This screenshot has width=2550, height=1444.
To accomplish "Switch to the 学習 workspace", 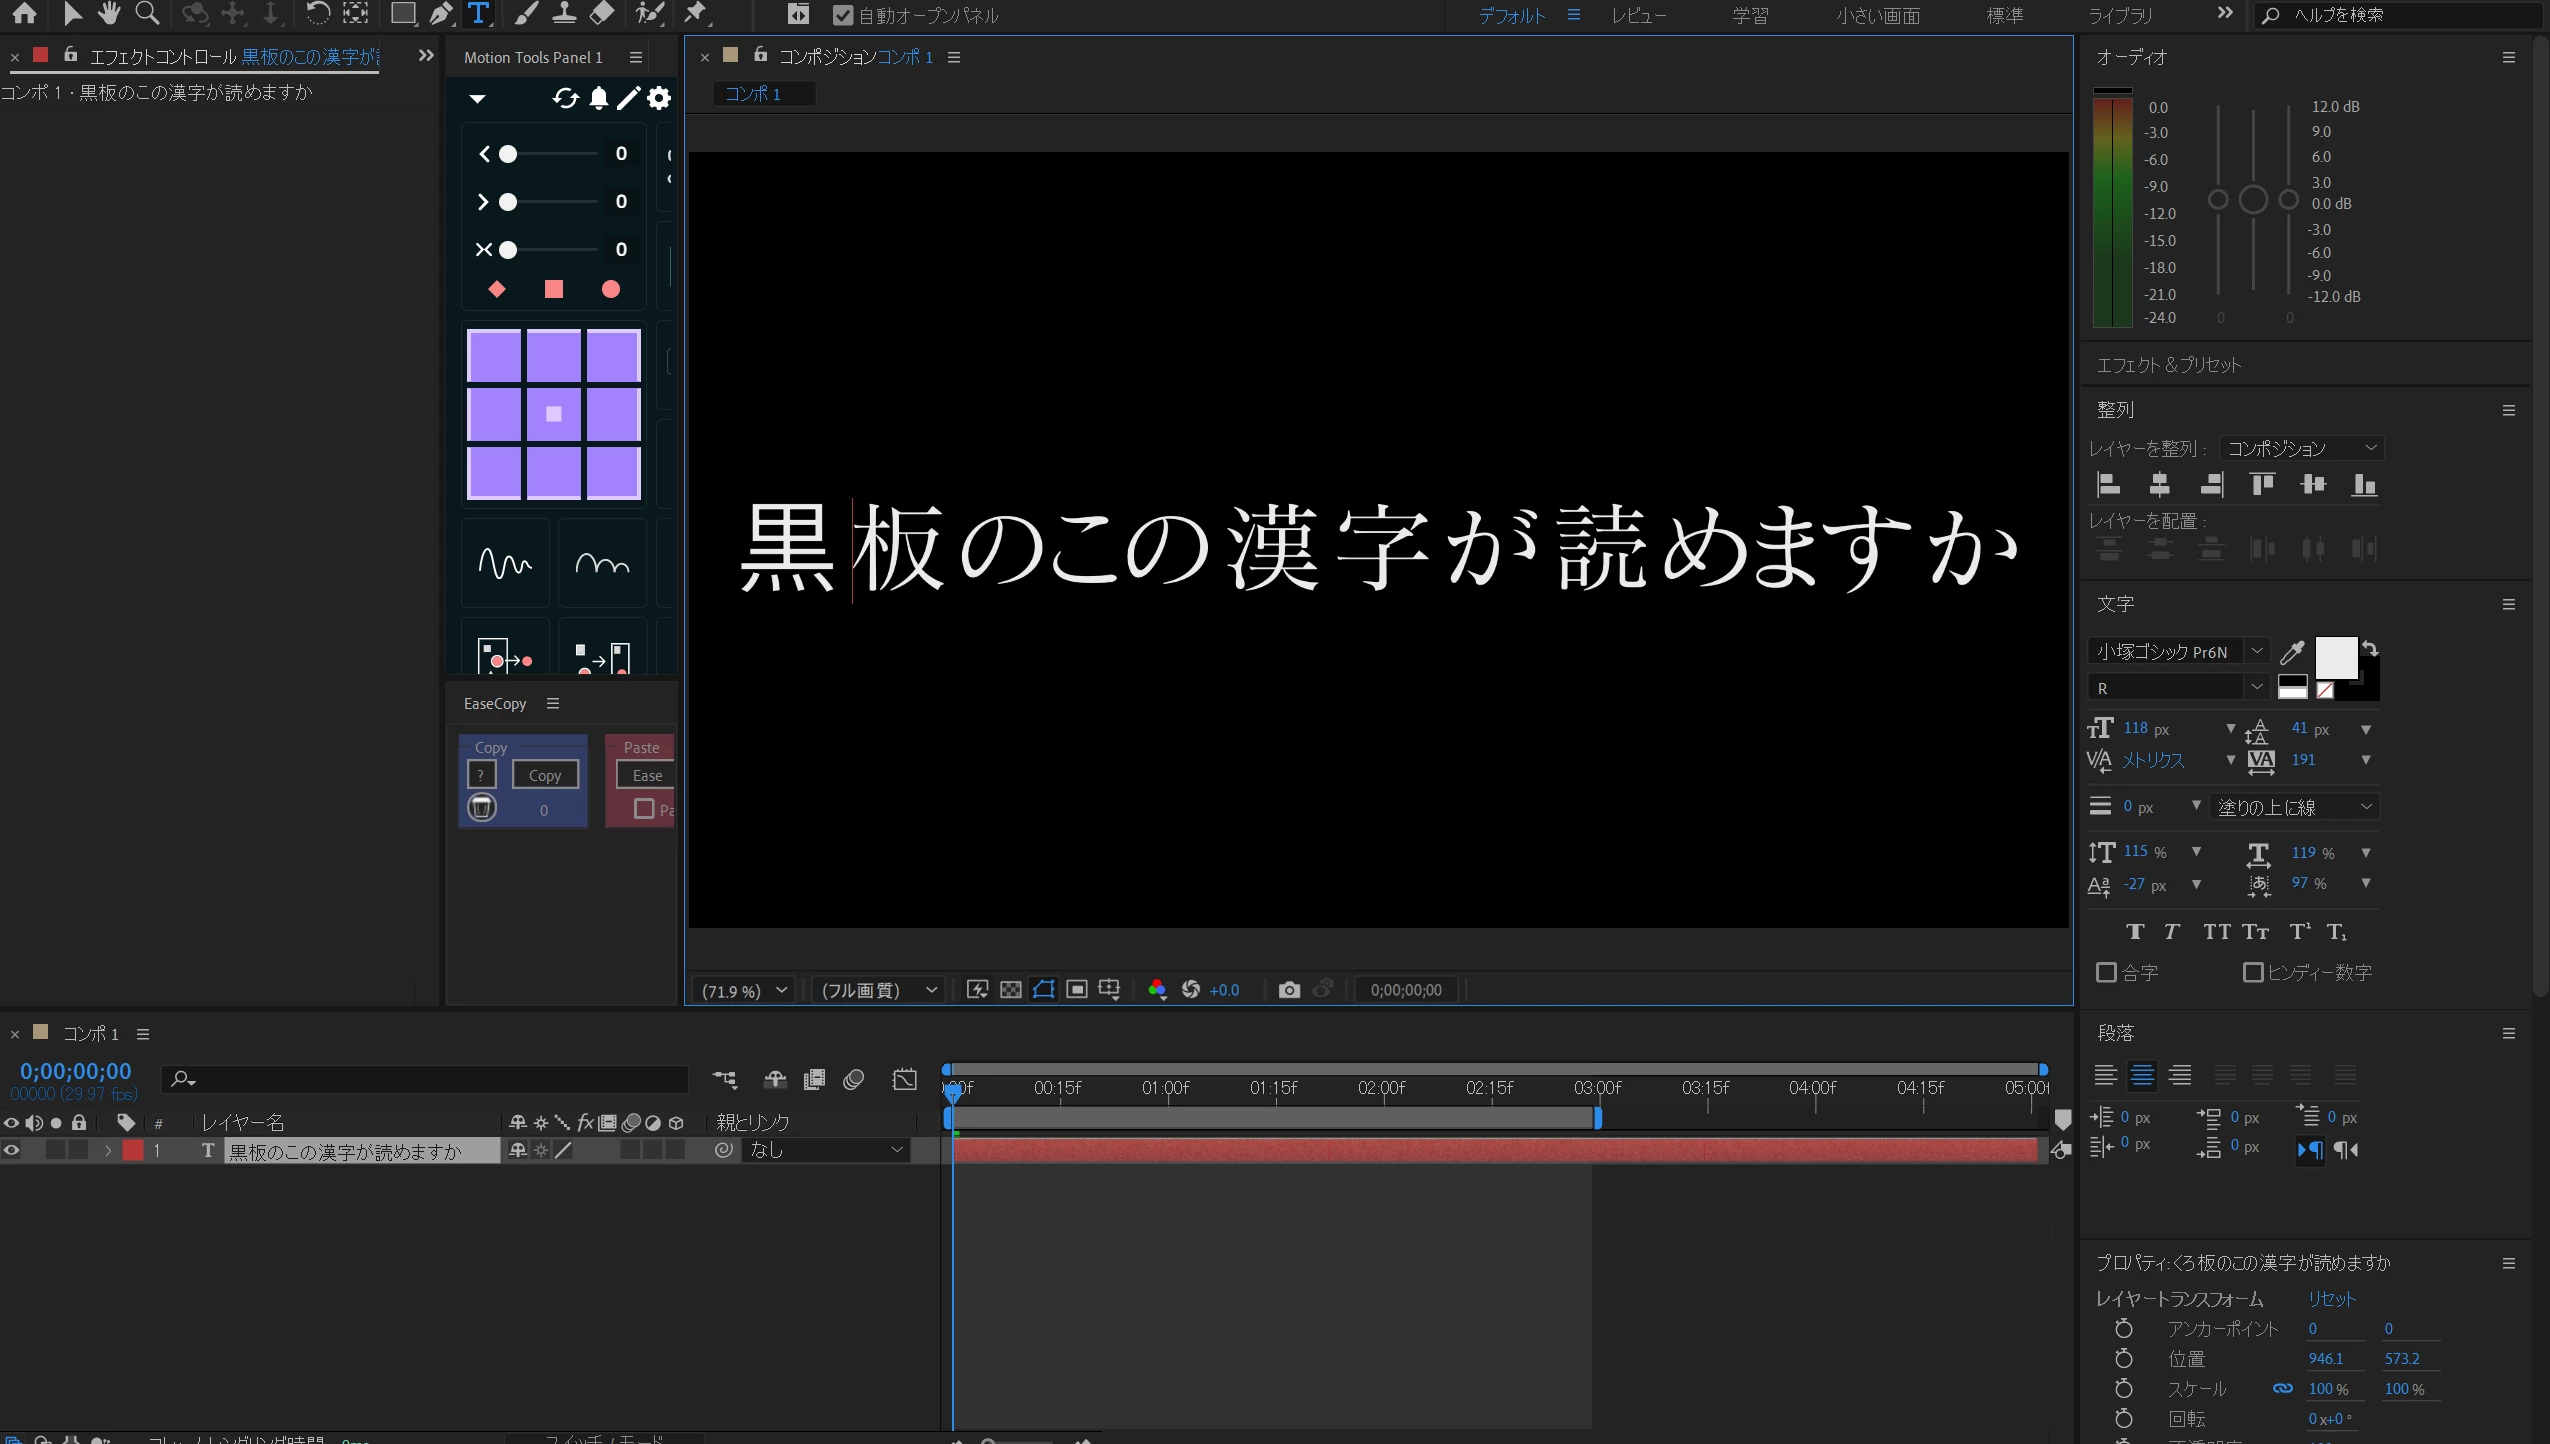I will point(1750,15).
